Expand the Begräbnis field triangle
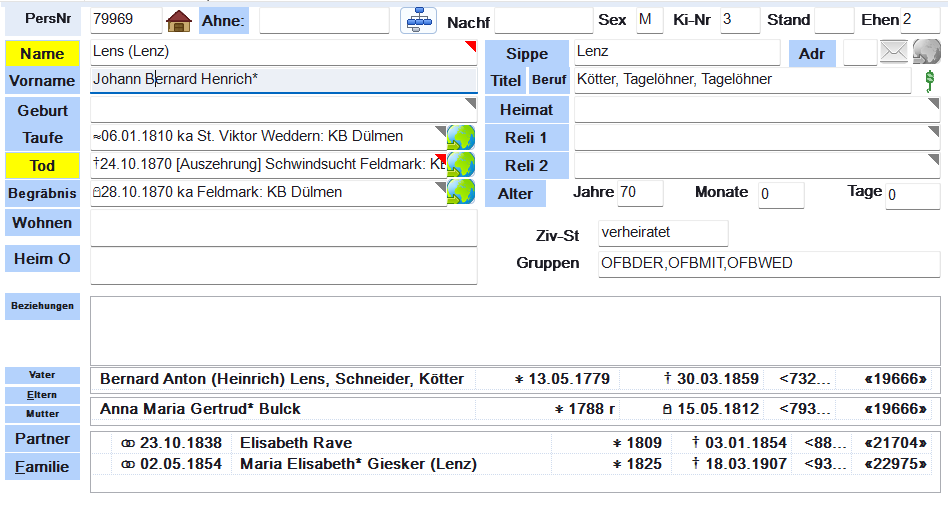 pyautogui.click(x=441, y=187)
